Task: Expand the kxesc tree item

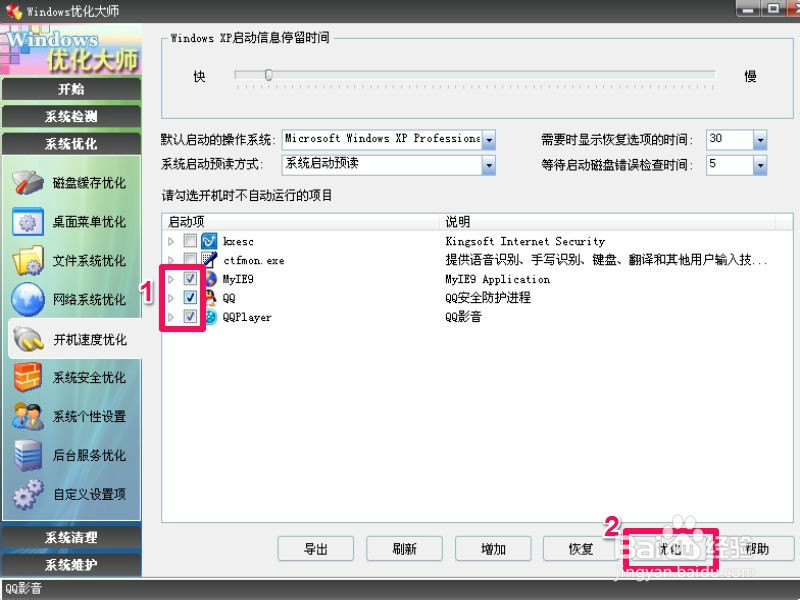Action: (171, 240)
